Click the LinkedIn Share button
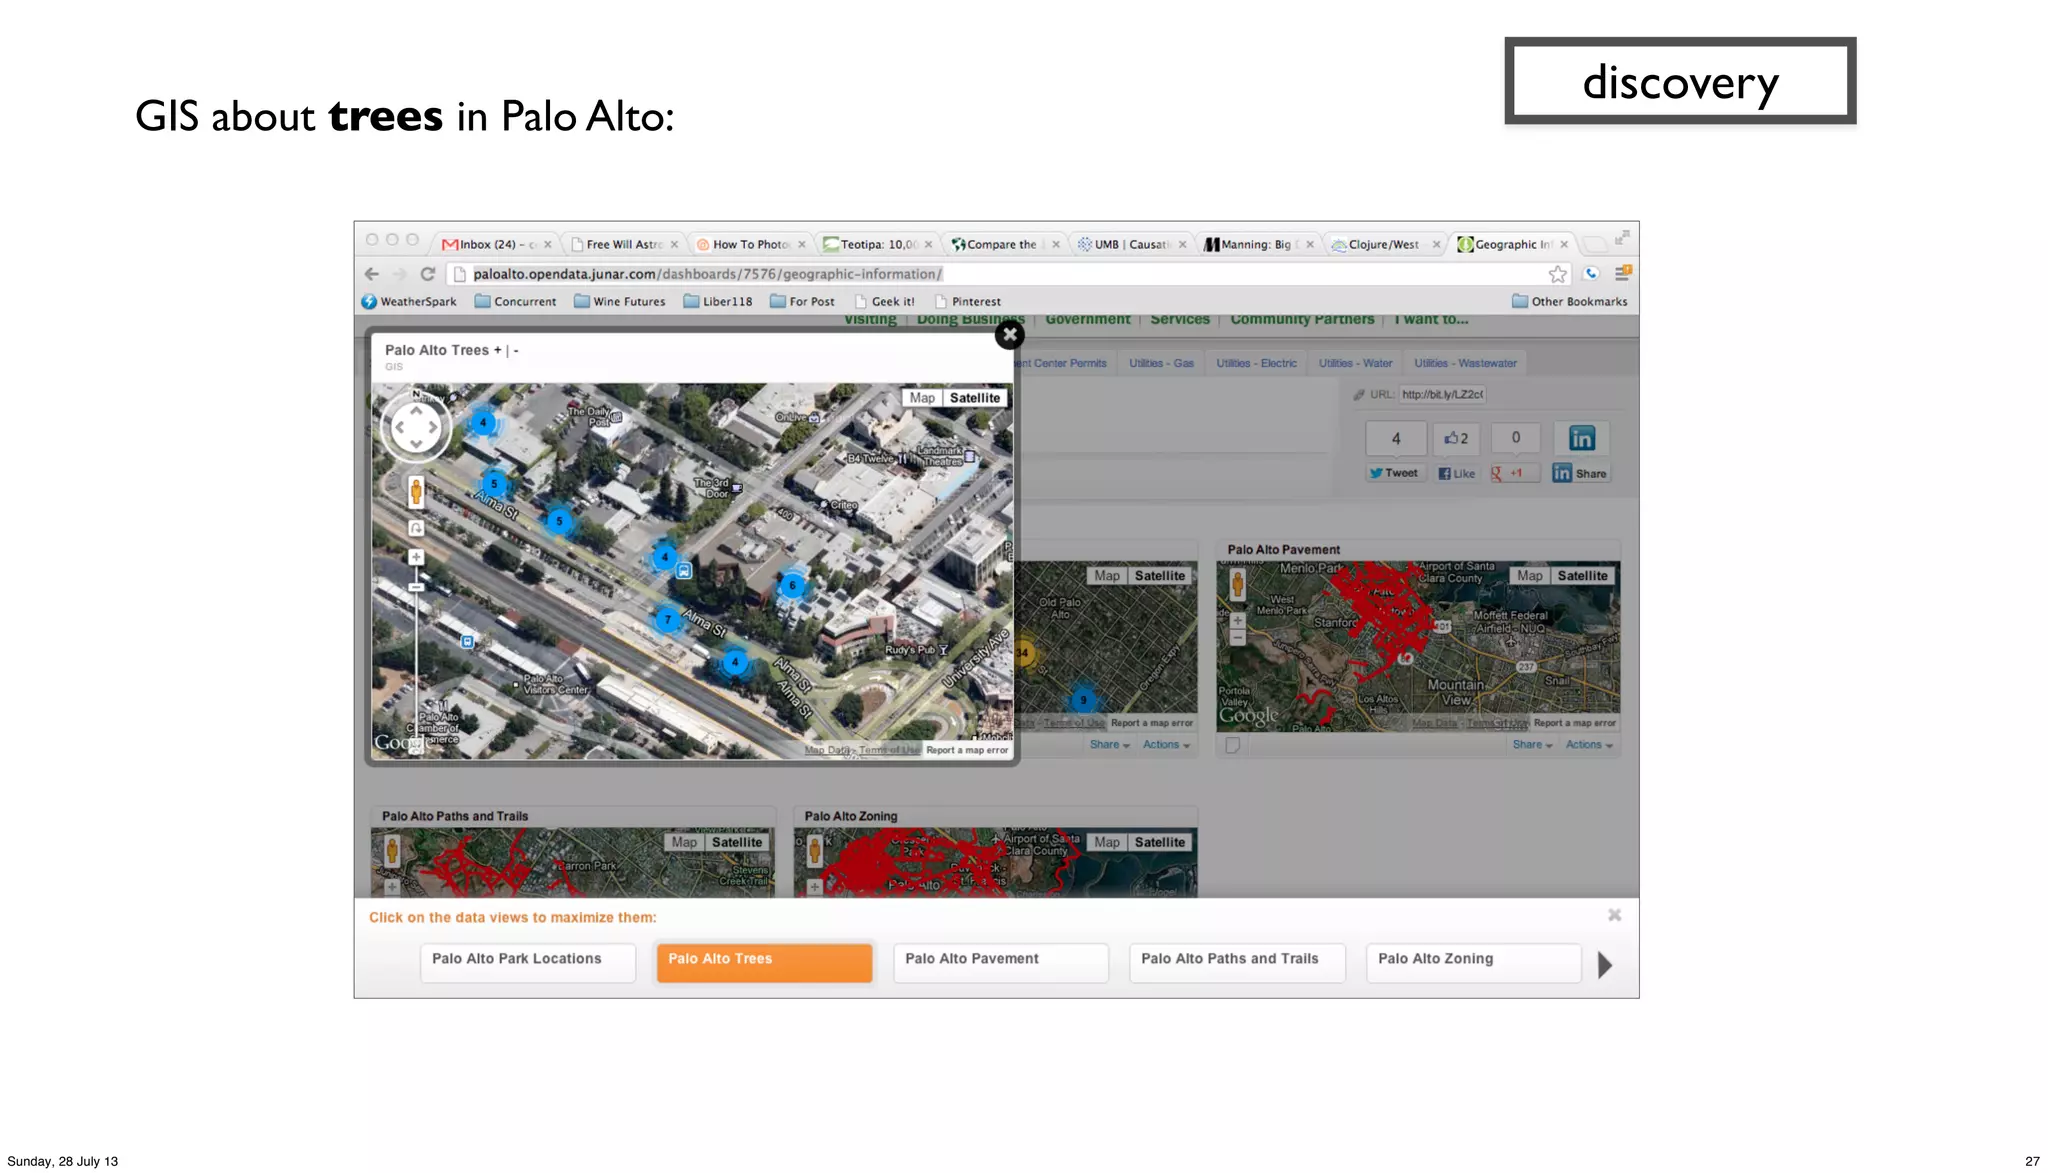Image resolution: width=2048 pixels, height=1173 pixels. pyautogui.click(x=1580, y=474)
